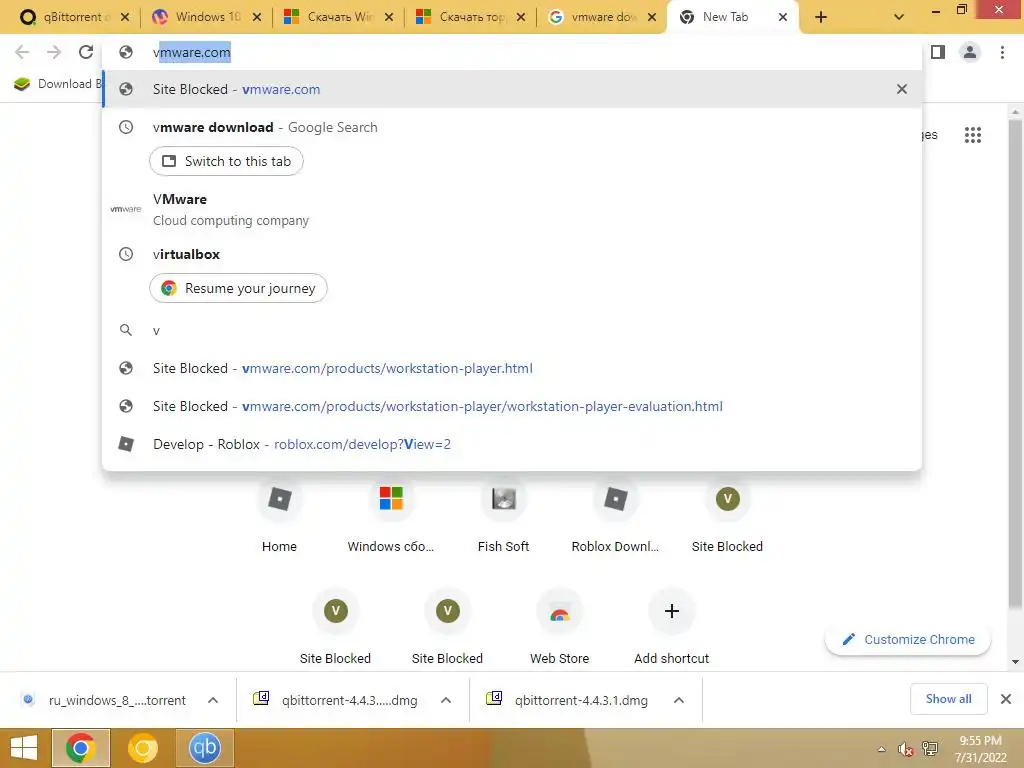The height and width of the screenshot is (768, 1024).
Task: Open the qbittorrent-4.4.3....dmg download
Action: [336, 700]
